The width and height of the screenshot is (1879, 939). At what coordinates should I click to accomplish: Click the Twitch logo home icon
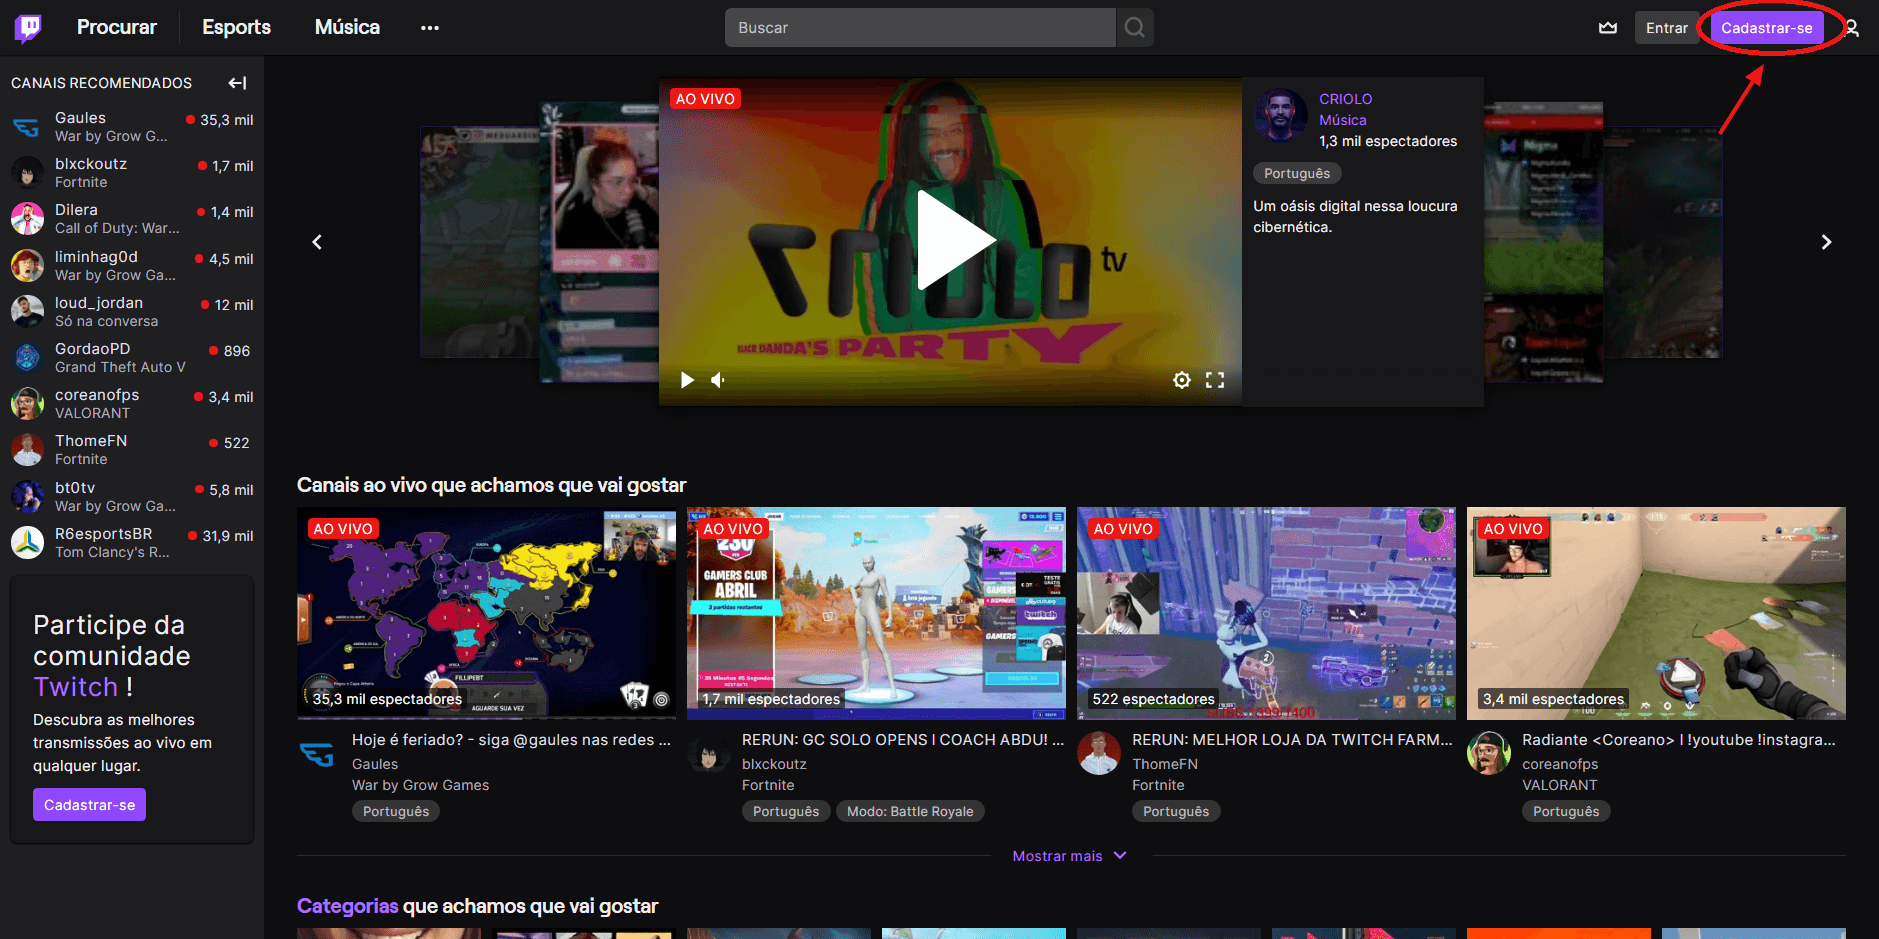click(28, 28)
